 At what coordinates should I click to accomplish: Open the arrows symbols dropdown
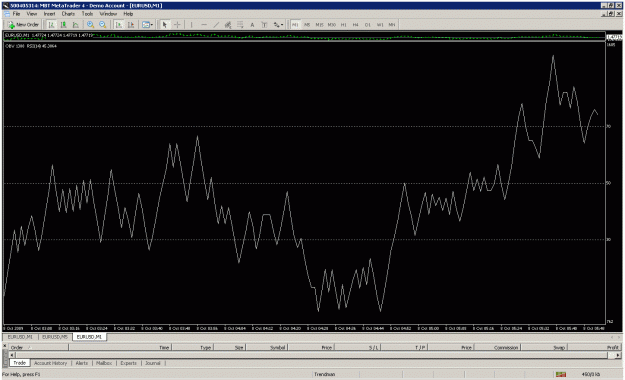click(278, 25)
